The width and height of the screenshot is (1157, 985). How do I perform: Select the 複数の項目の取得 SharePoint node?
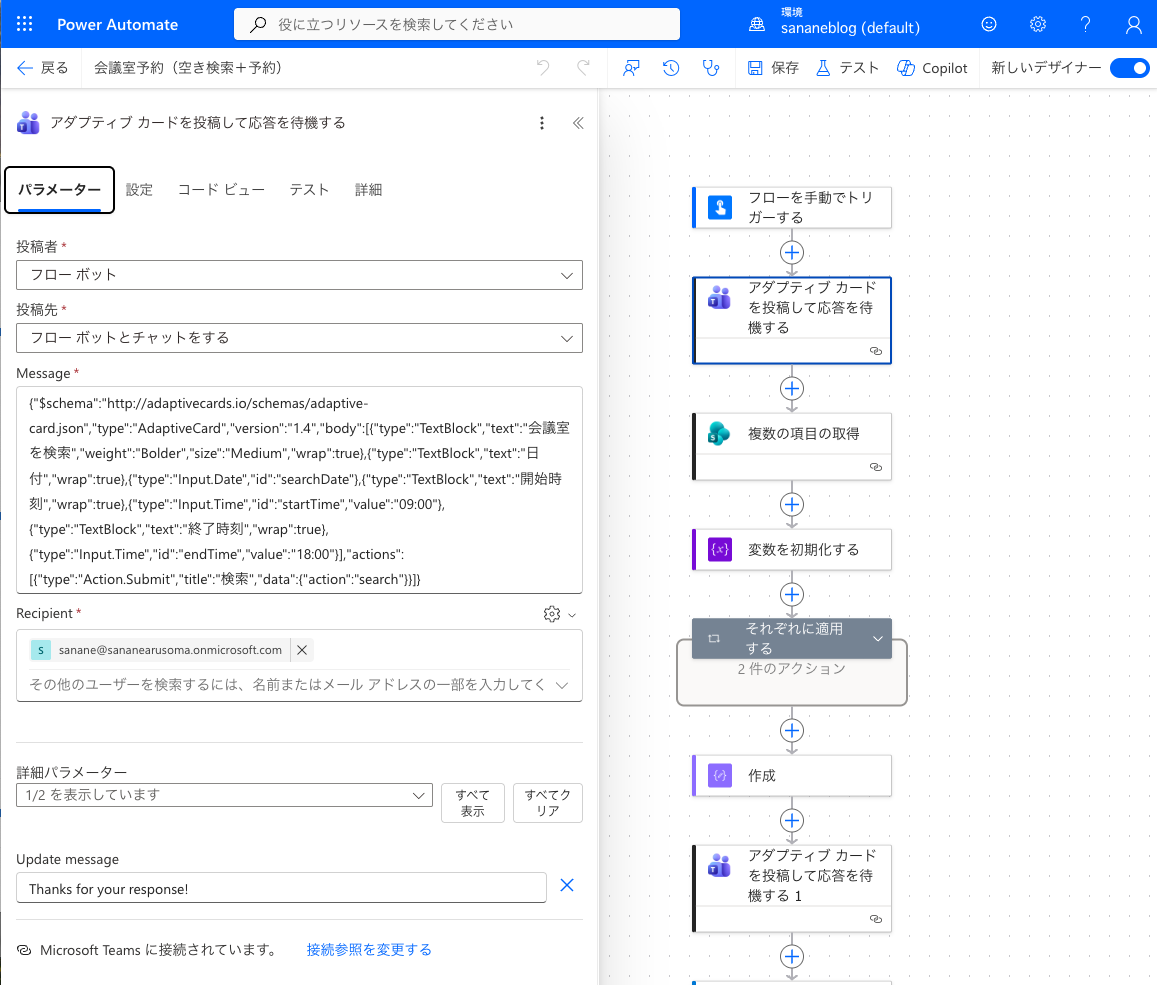(x=792, y=446)
